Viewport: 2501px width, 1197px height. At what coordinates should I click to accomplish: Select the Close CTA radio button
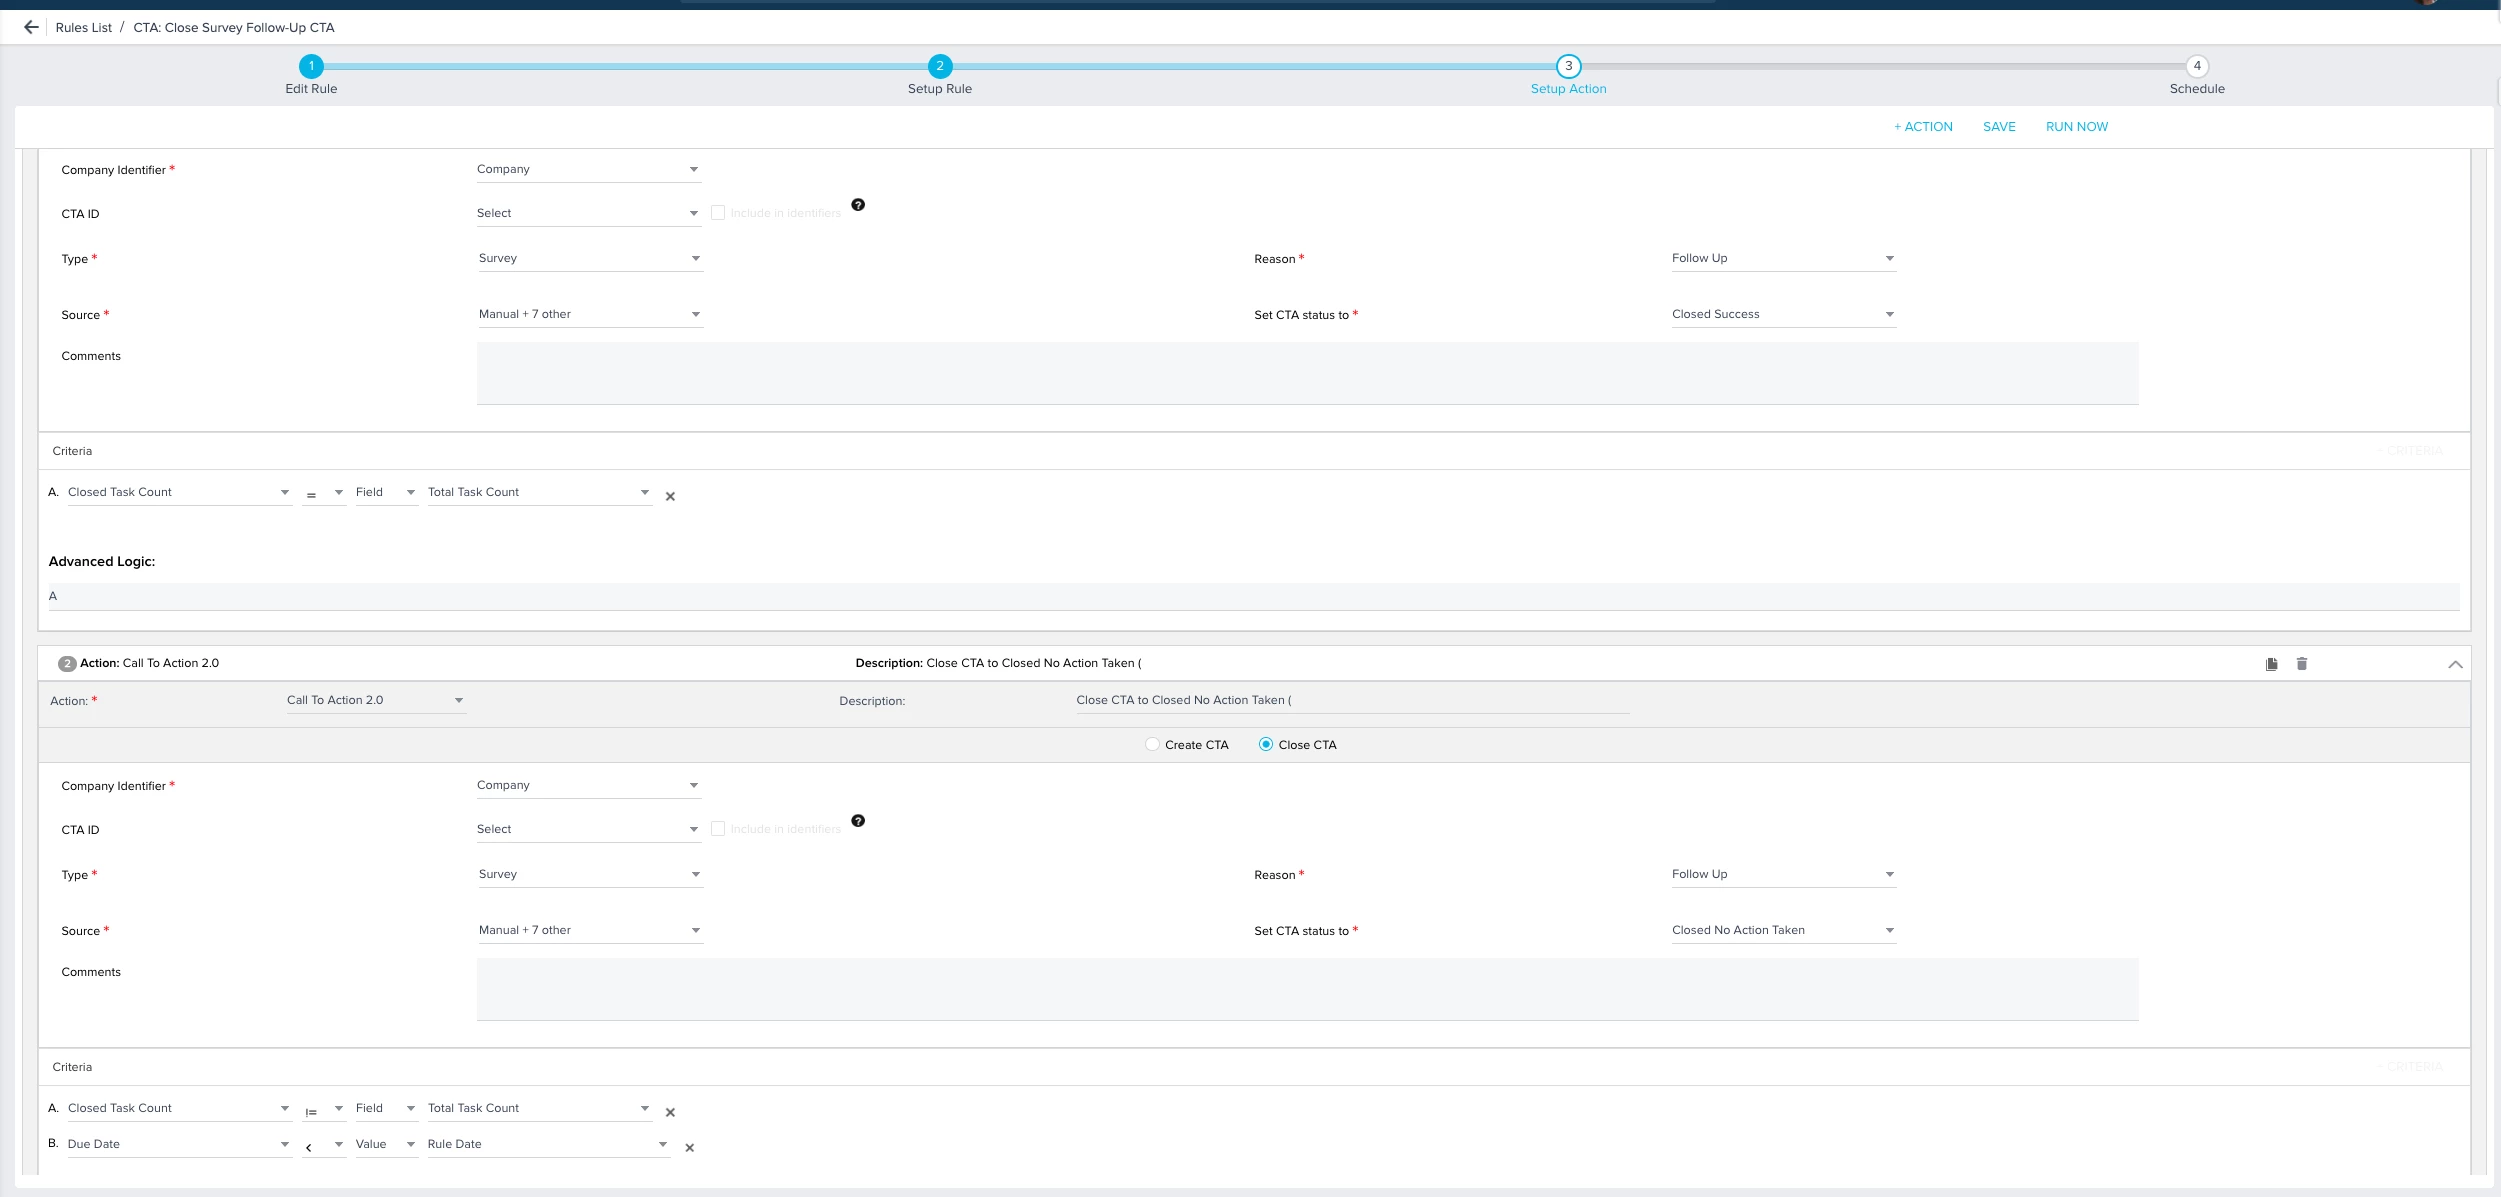point(1265,744)
